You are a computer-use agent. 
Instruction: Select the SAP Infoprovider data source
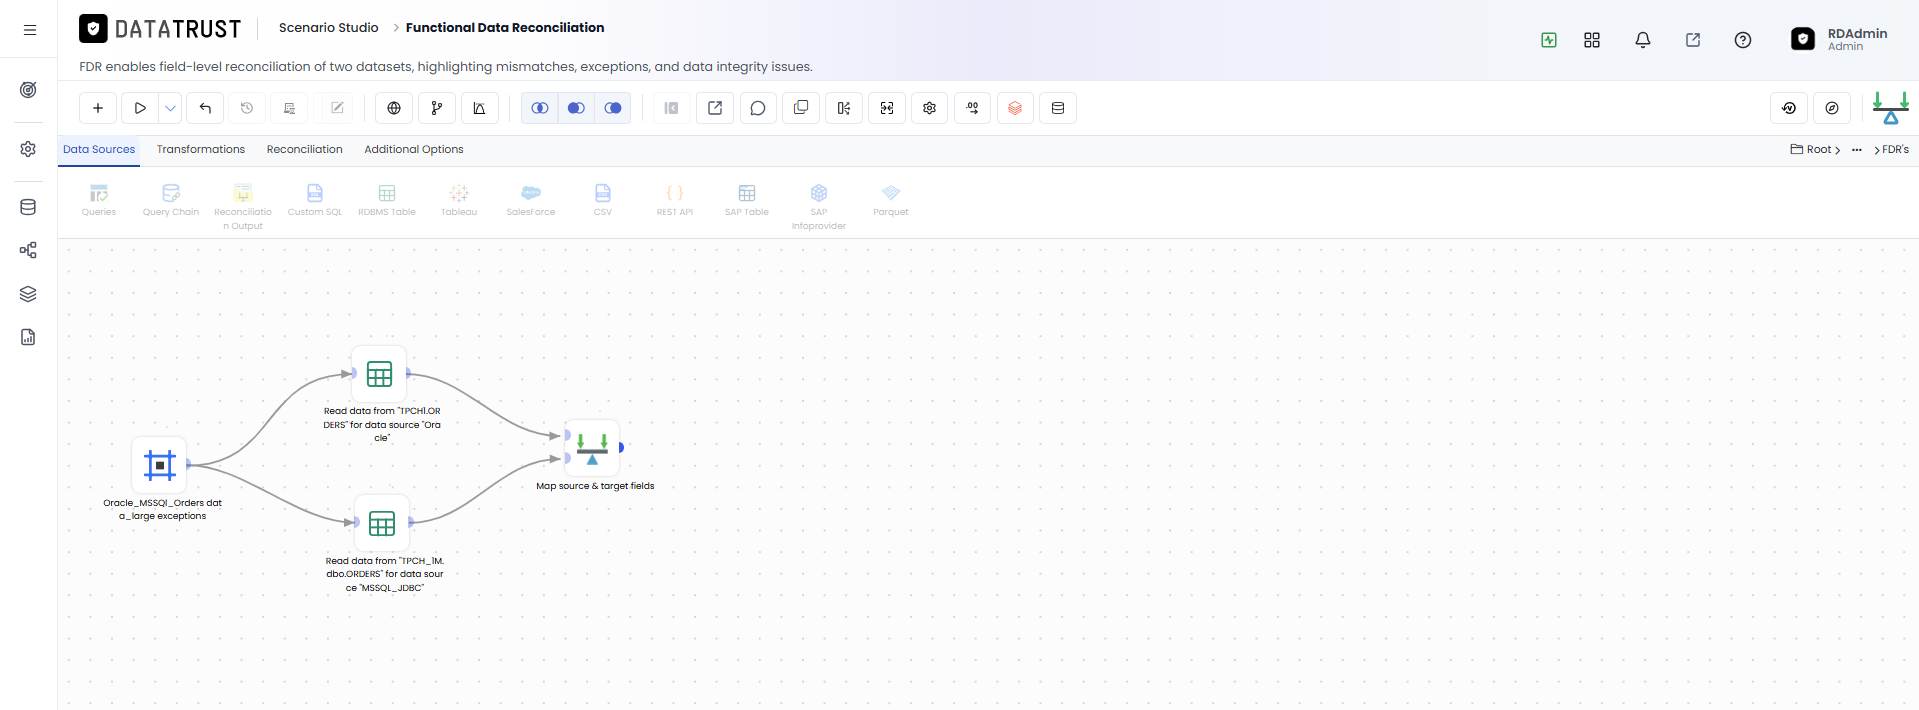click(x=819, y=206)
